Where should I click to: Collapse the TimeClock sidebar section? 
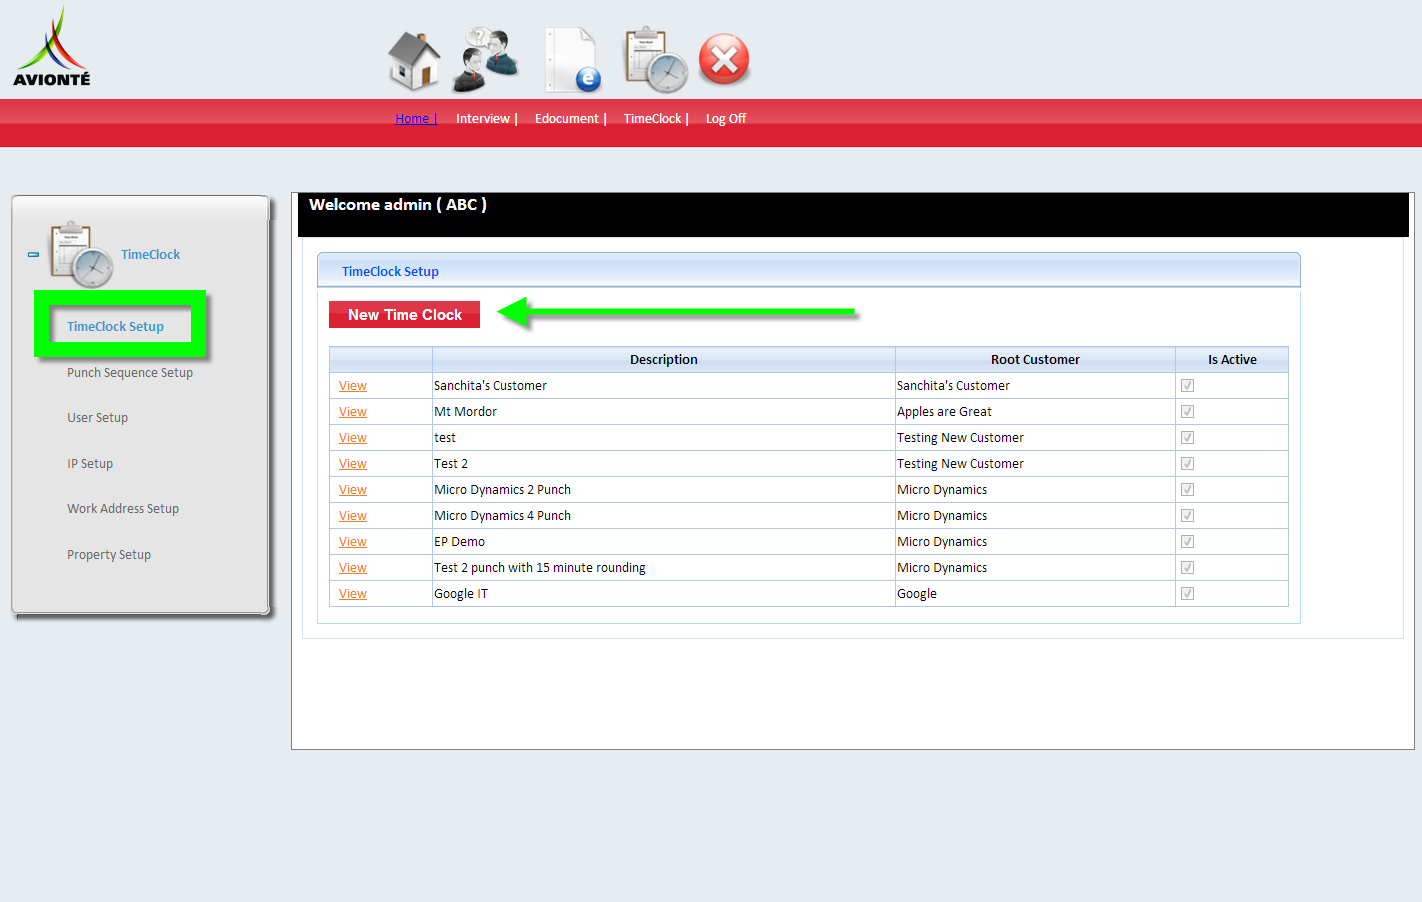33,255
